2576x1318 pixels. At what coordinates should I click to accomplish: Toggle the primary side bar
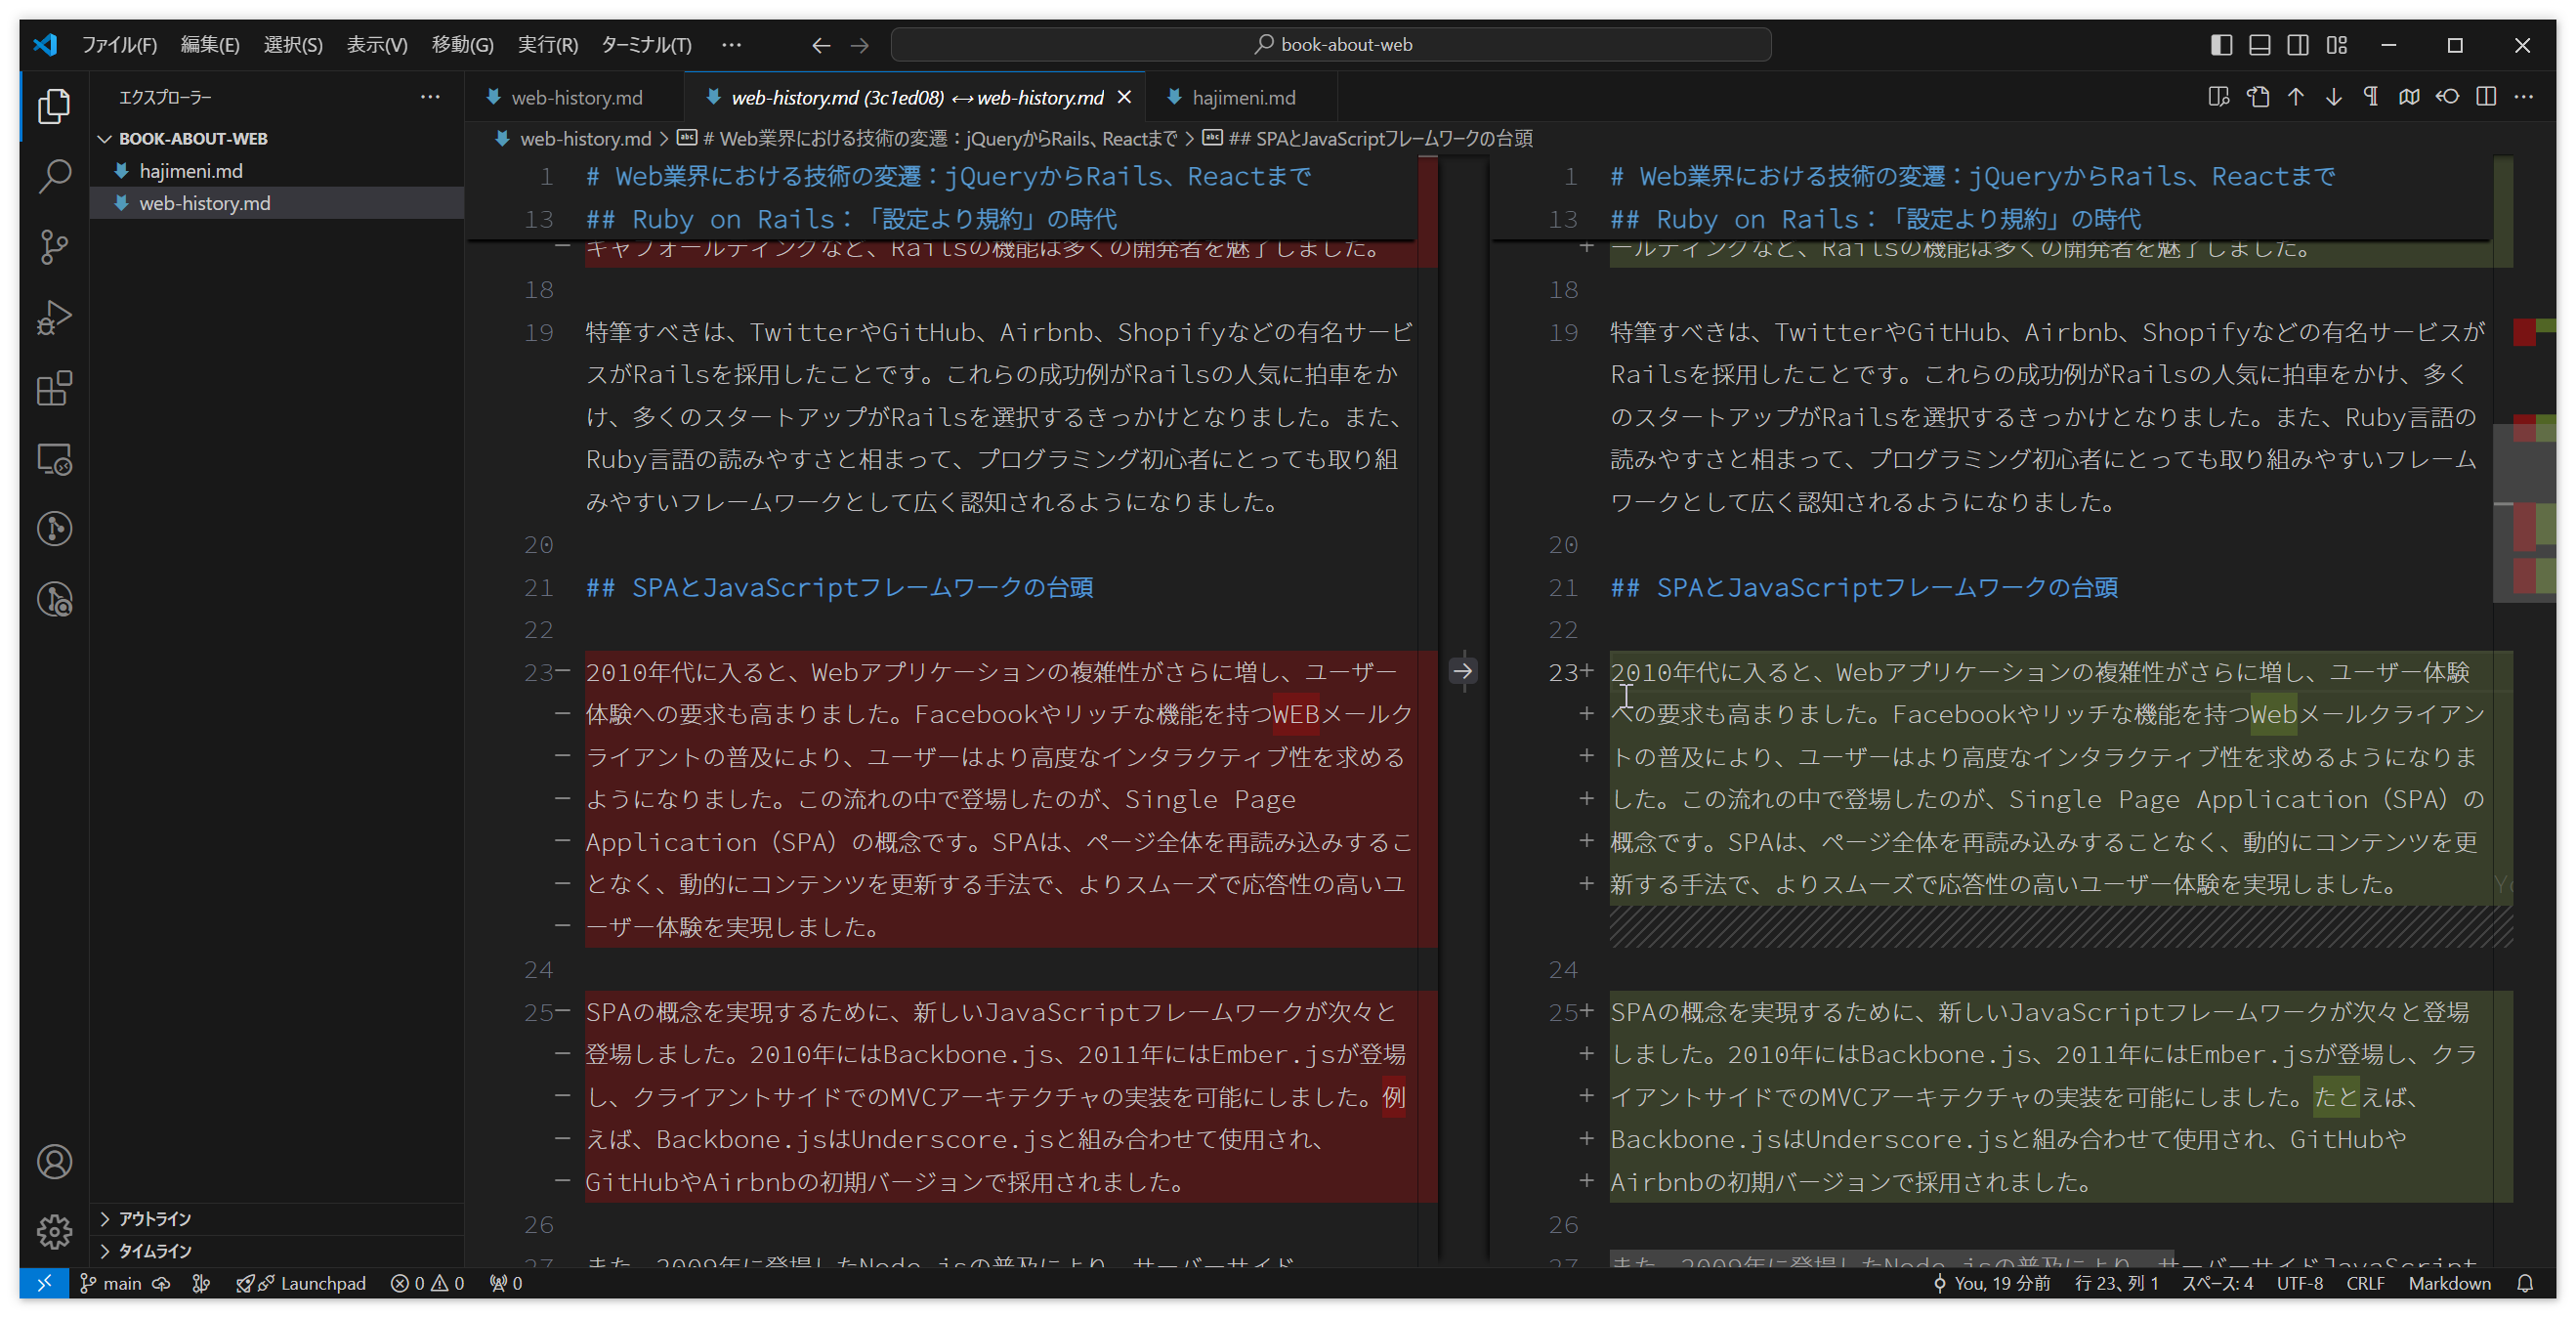pos(2222,45)
